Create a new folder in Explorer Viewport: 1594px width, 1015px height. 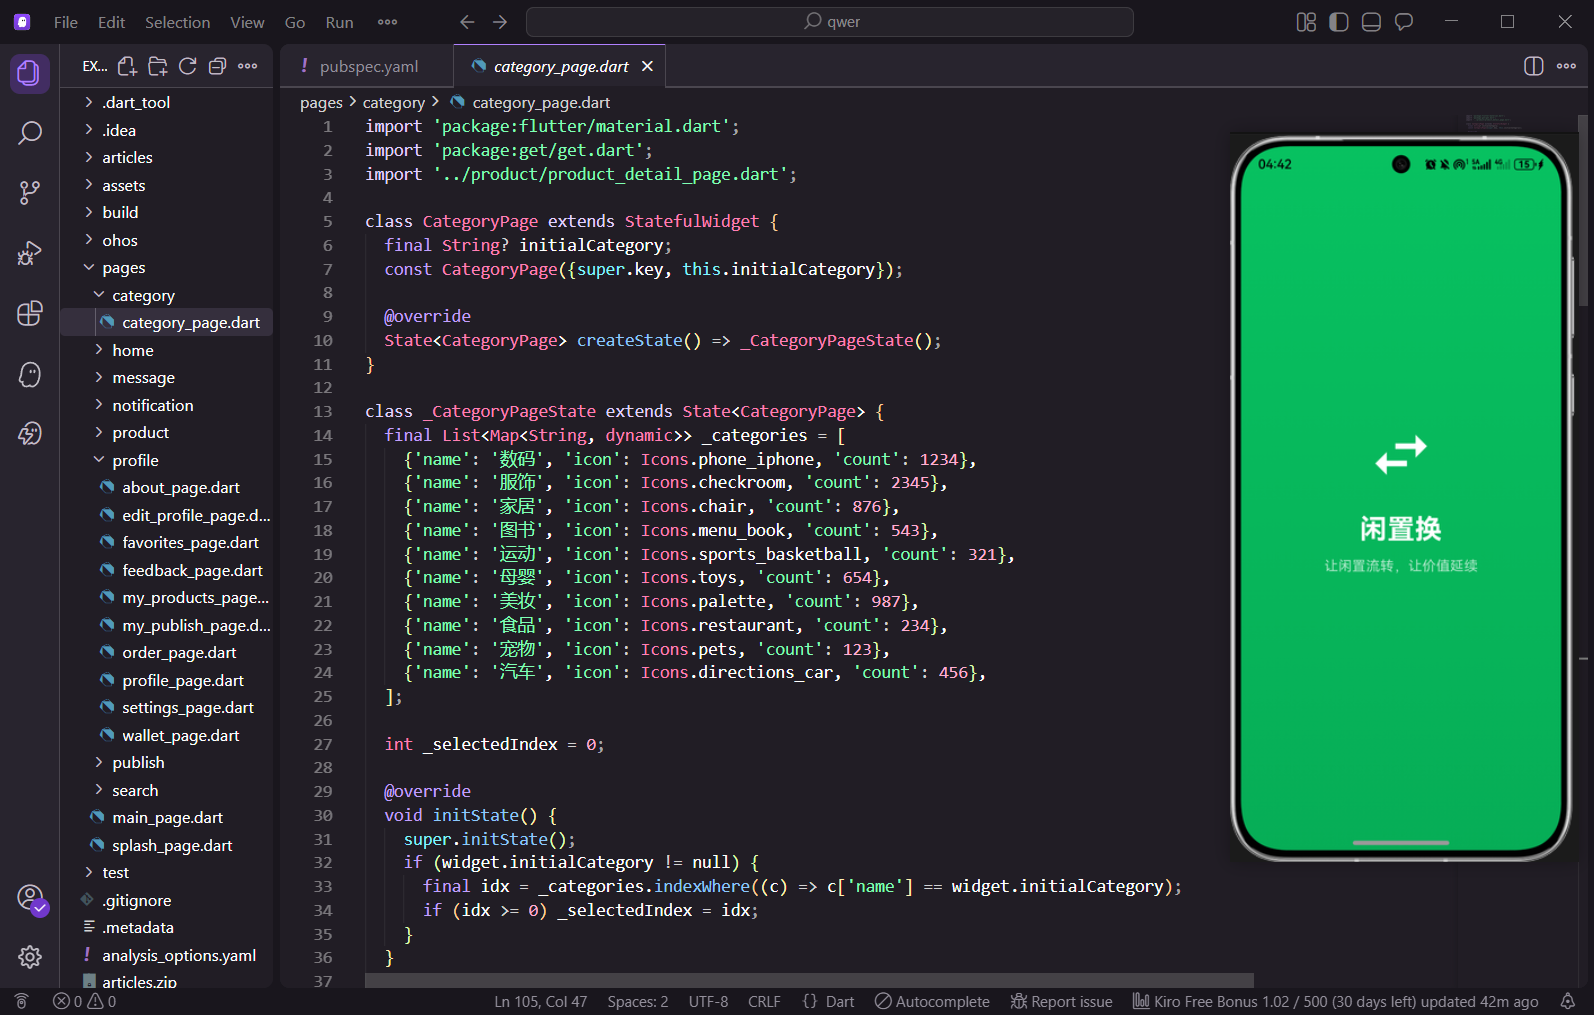click(157, 66)
